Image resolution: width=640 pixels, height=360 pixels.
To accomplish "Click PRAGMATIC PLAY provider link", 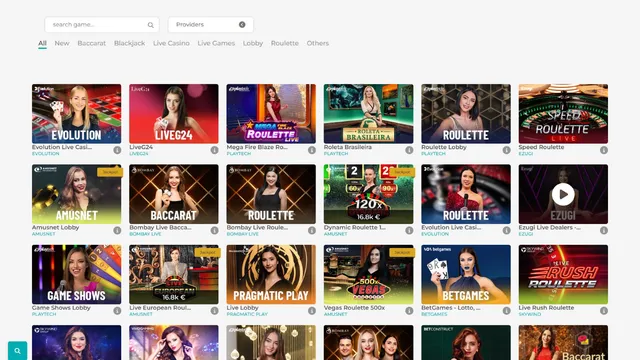I will pos(247,314).
